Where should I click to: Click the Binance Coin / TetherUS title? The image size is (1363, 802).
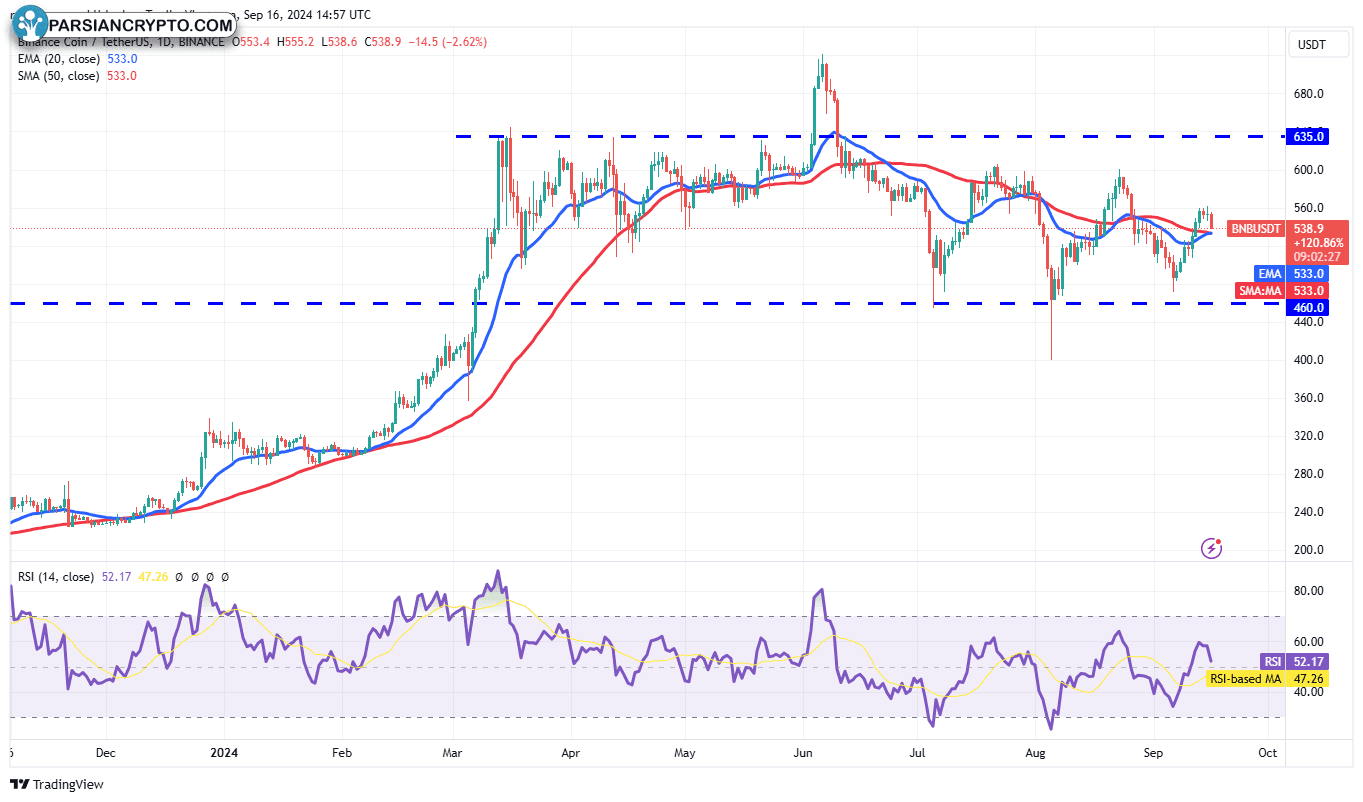(x=87, y=42)
